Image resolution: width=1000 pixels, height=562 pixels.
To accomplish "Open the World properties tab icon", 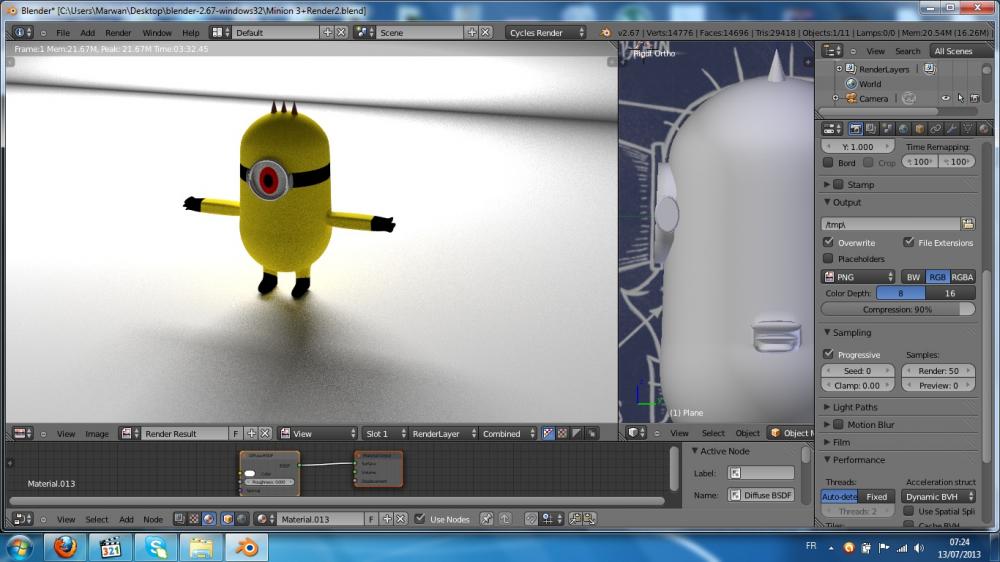I will tap(904, 129).
